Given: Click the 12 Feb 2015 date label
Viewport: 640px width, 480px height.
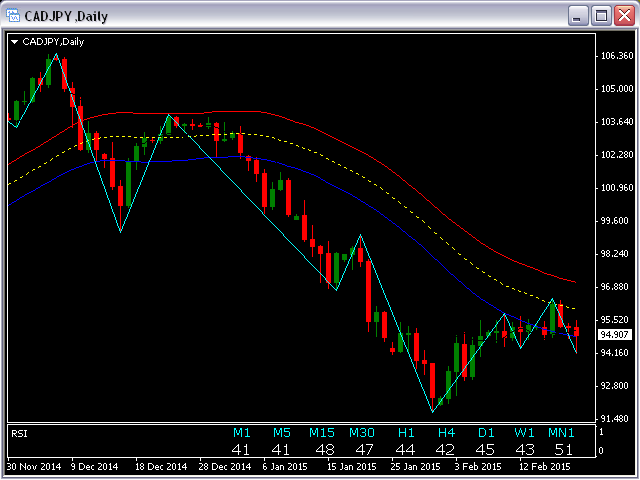Looking at the screenshot, I should [544, 467].
